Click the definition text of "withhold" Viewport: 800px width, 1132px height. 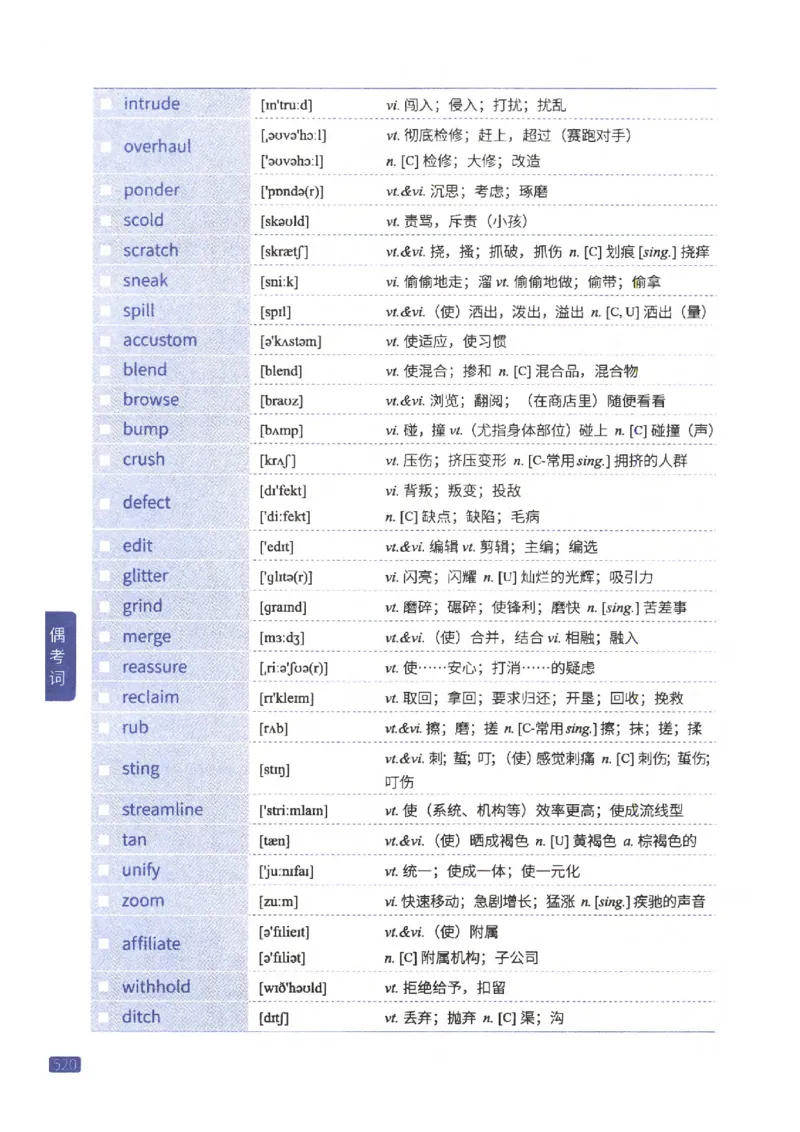[420, 986]
